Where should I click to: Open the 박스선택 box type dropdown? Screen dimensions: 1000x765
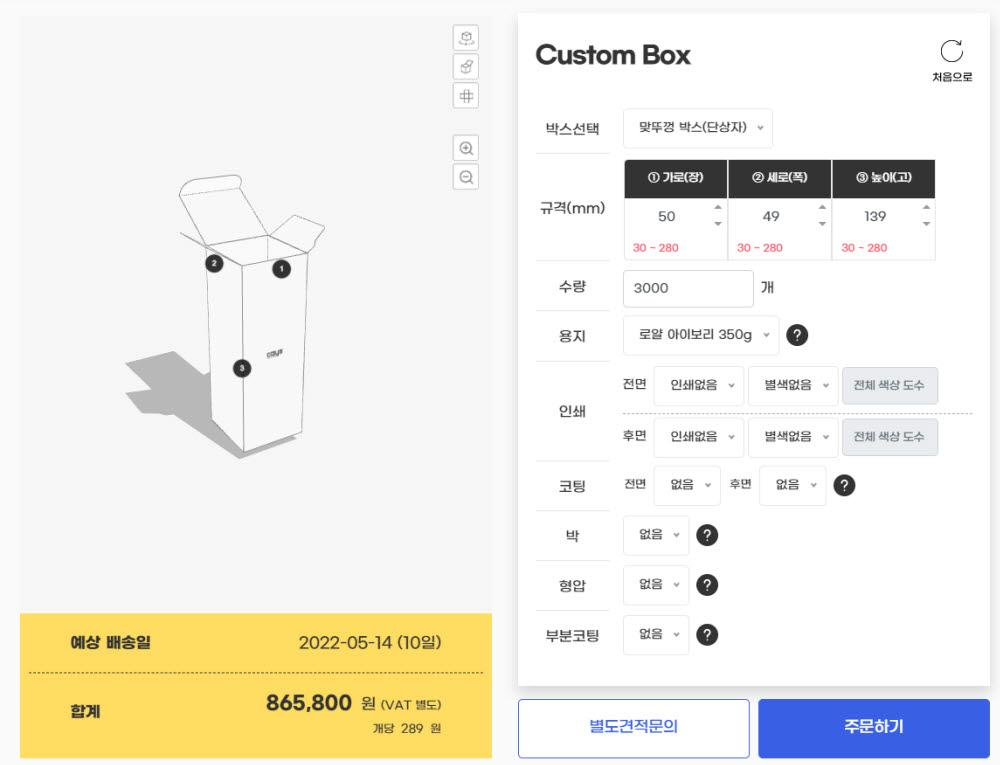click(x=698, y=128)
